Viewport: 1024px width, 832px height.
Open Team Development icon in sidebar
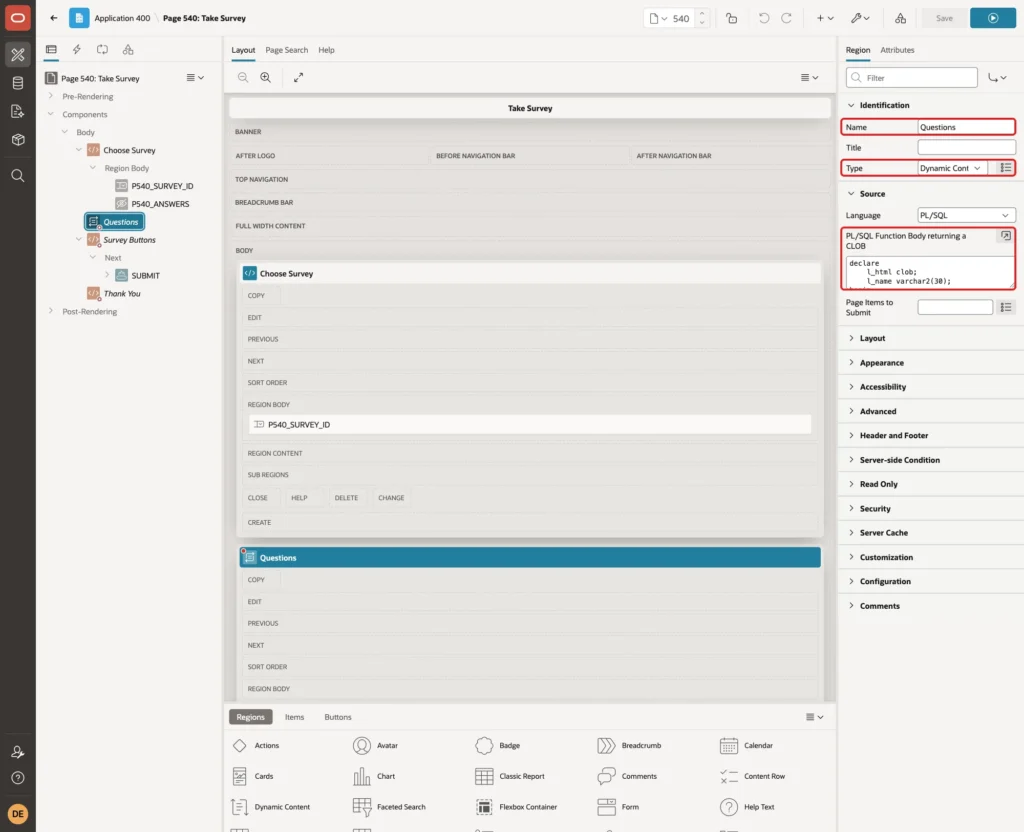[18, 111]
